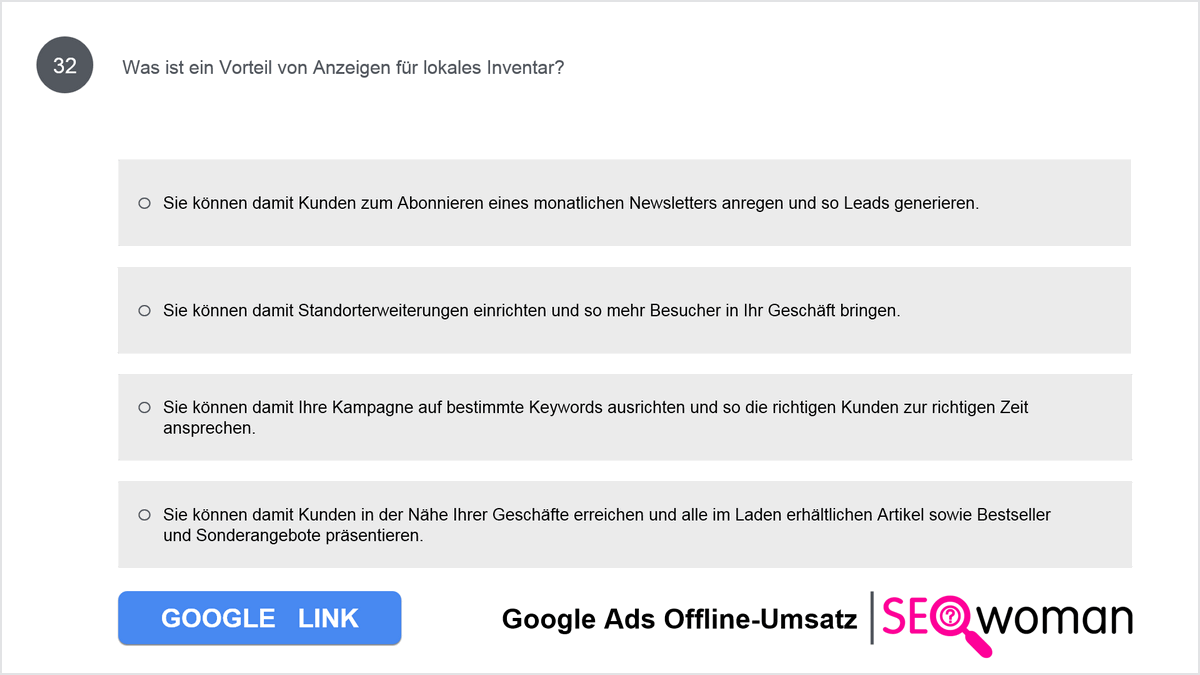Click the answer text mentioning monatlichen Newsletters
The image size is (1200, 675).
point(571,203)
